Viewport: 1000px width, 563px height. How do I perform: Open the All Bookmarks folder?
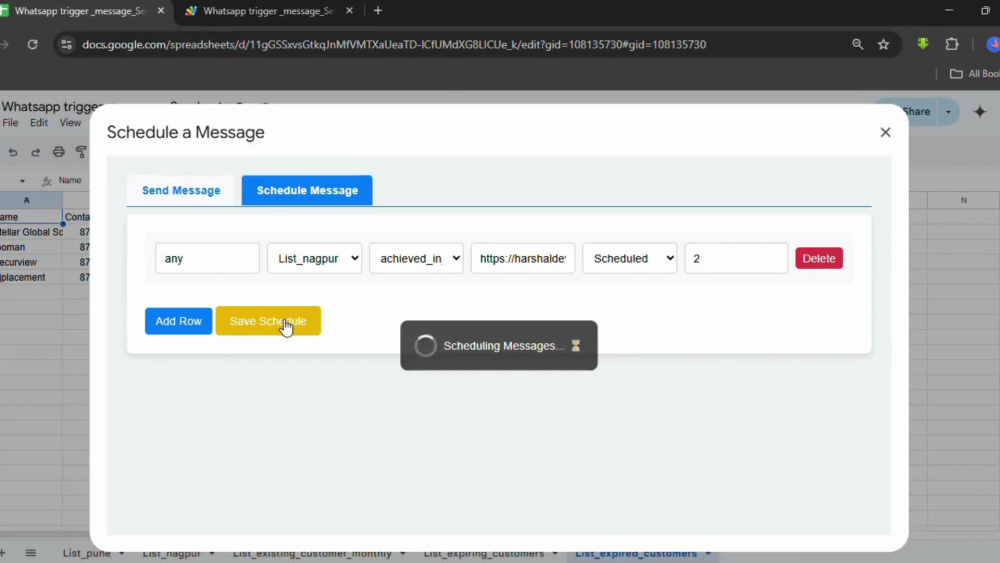tap(974, 74)
